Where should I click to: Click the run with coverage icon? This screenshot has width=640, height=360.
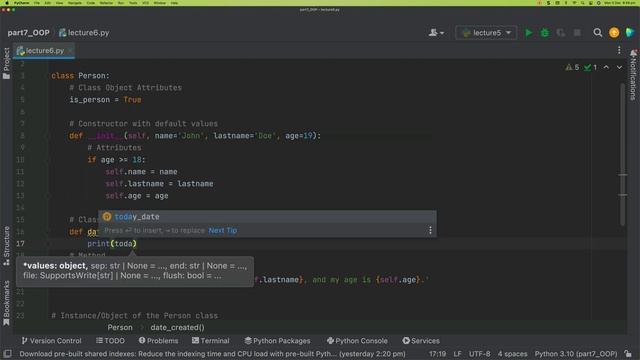(561, 33)
